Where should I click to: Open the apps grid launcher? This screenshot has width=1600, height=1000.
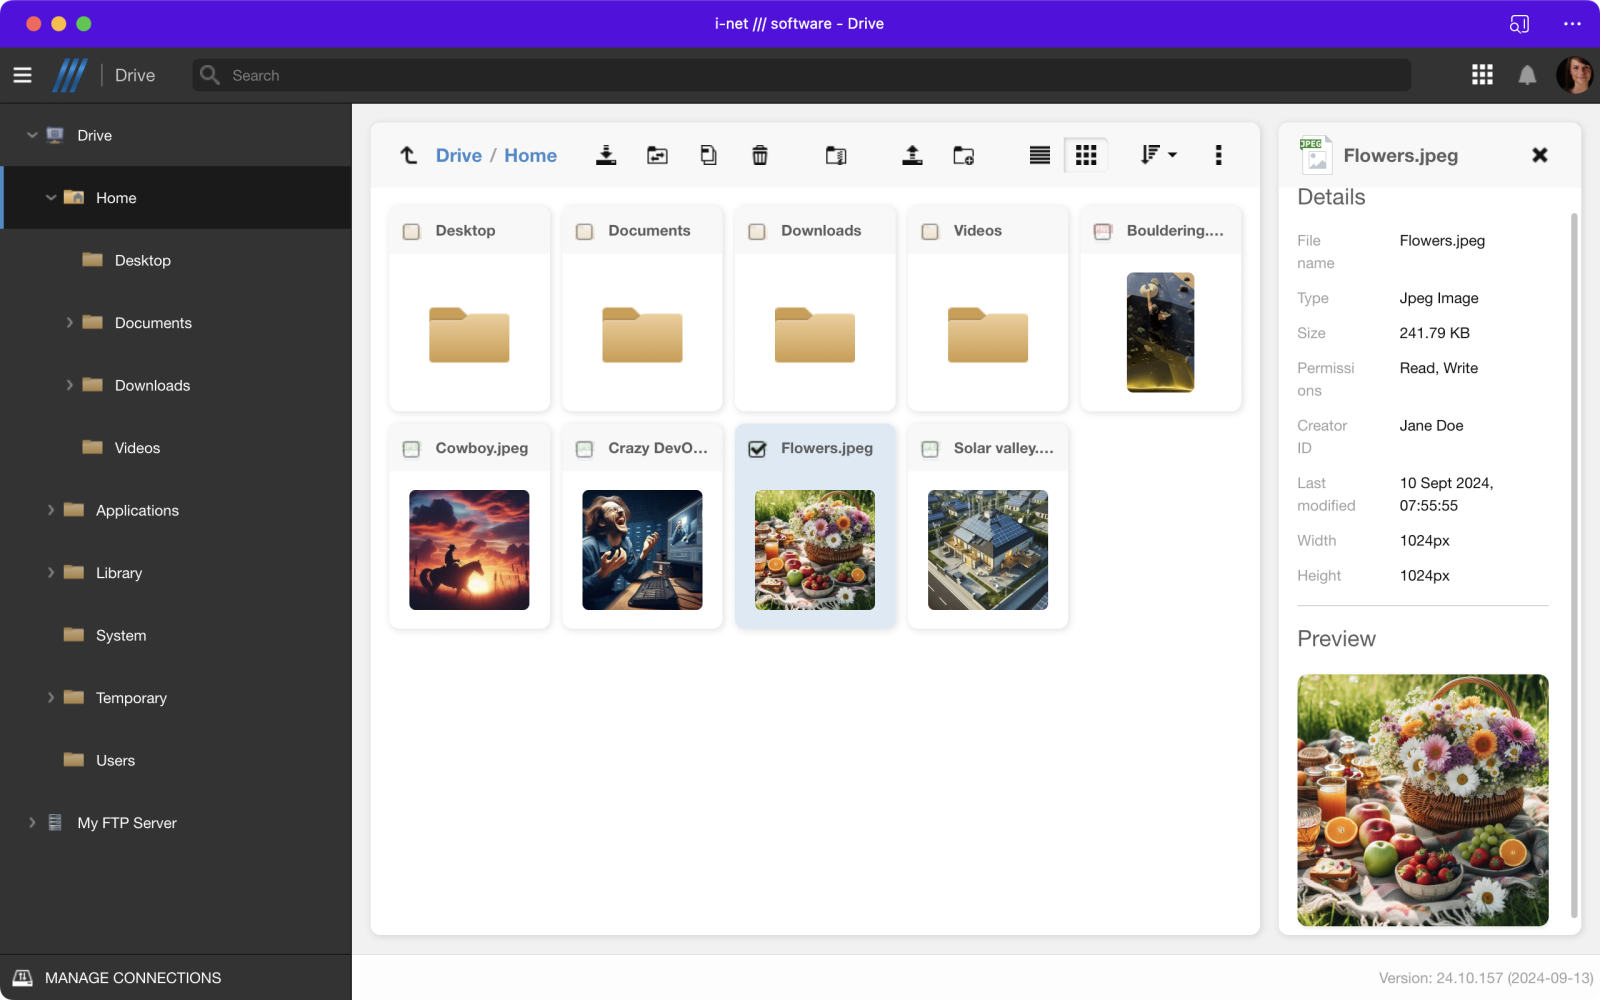pos(1482,75)
